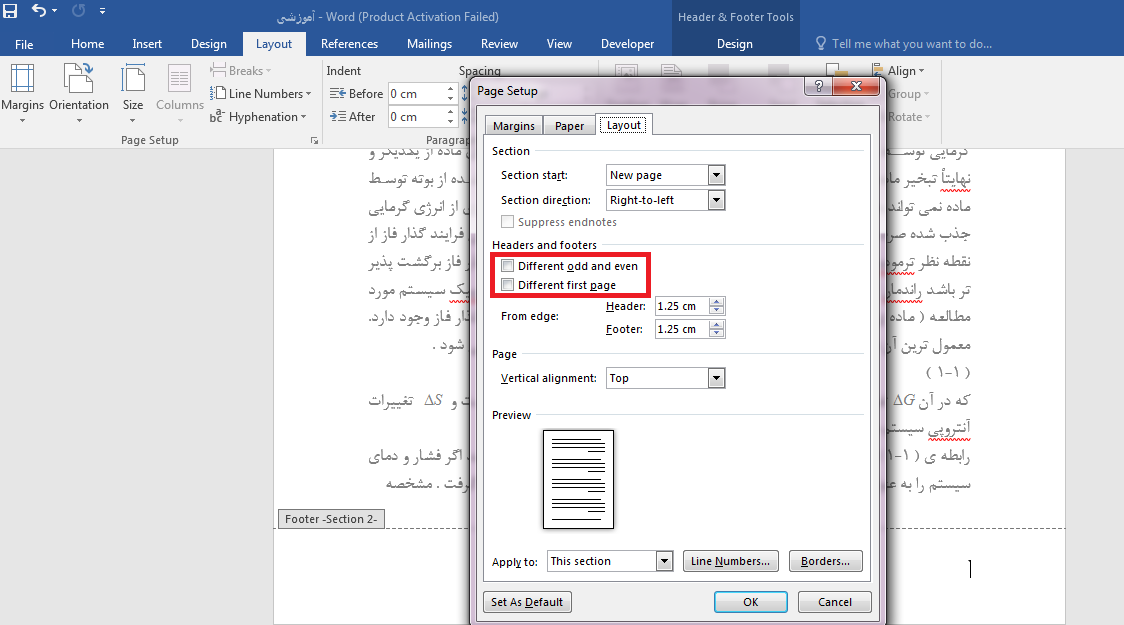Open the page Size icon menu
1124x625 pixels.
(x=133, y=85)
